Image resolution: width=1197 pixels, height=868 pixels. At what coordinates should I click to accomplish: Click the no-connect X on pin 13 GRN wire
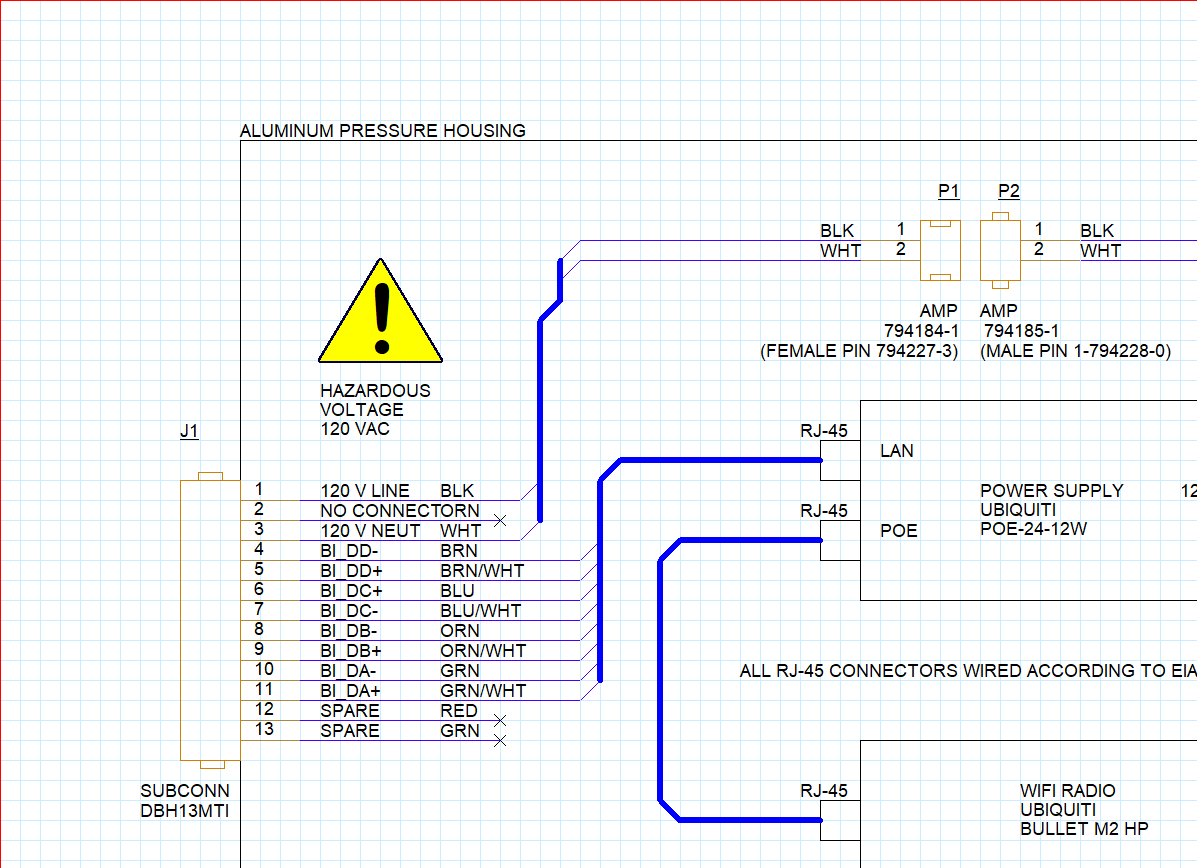pos(500,741)
